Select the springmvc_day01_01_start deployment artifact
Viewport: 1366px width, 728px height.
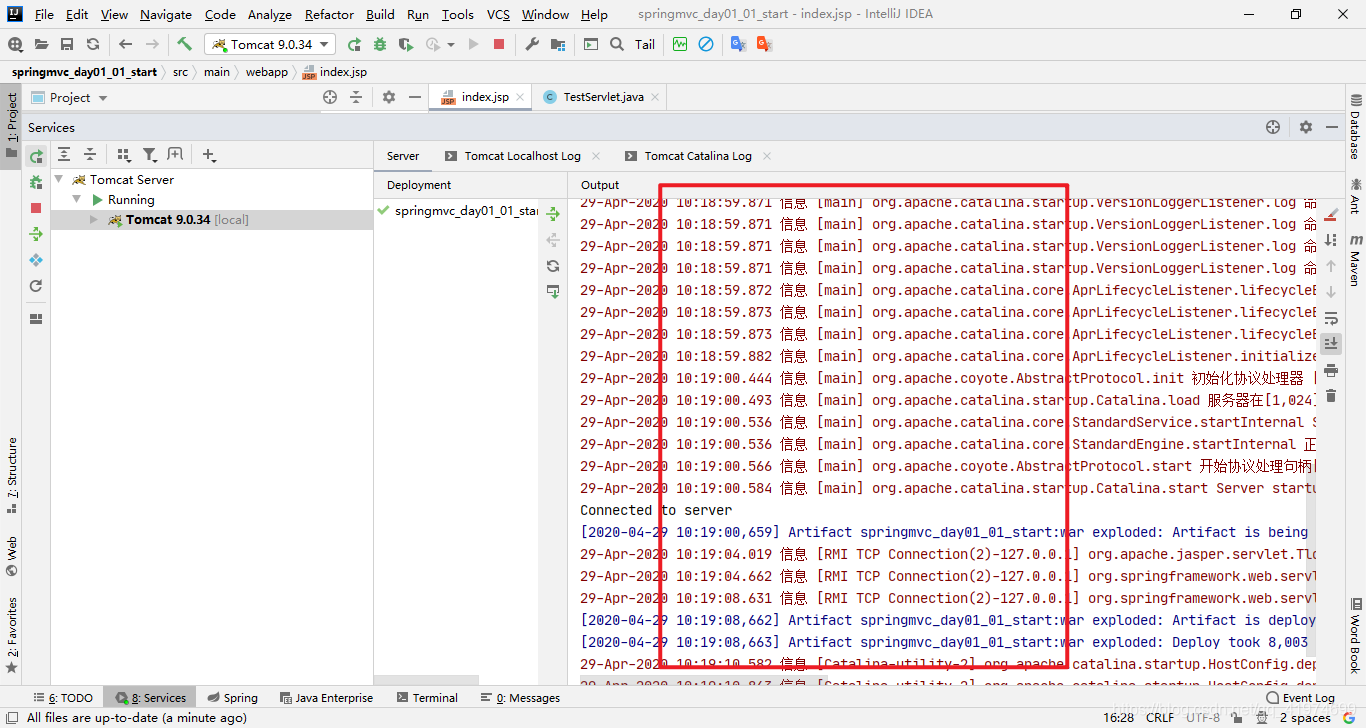pos(458,210)
